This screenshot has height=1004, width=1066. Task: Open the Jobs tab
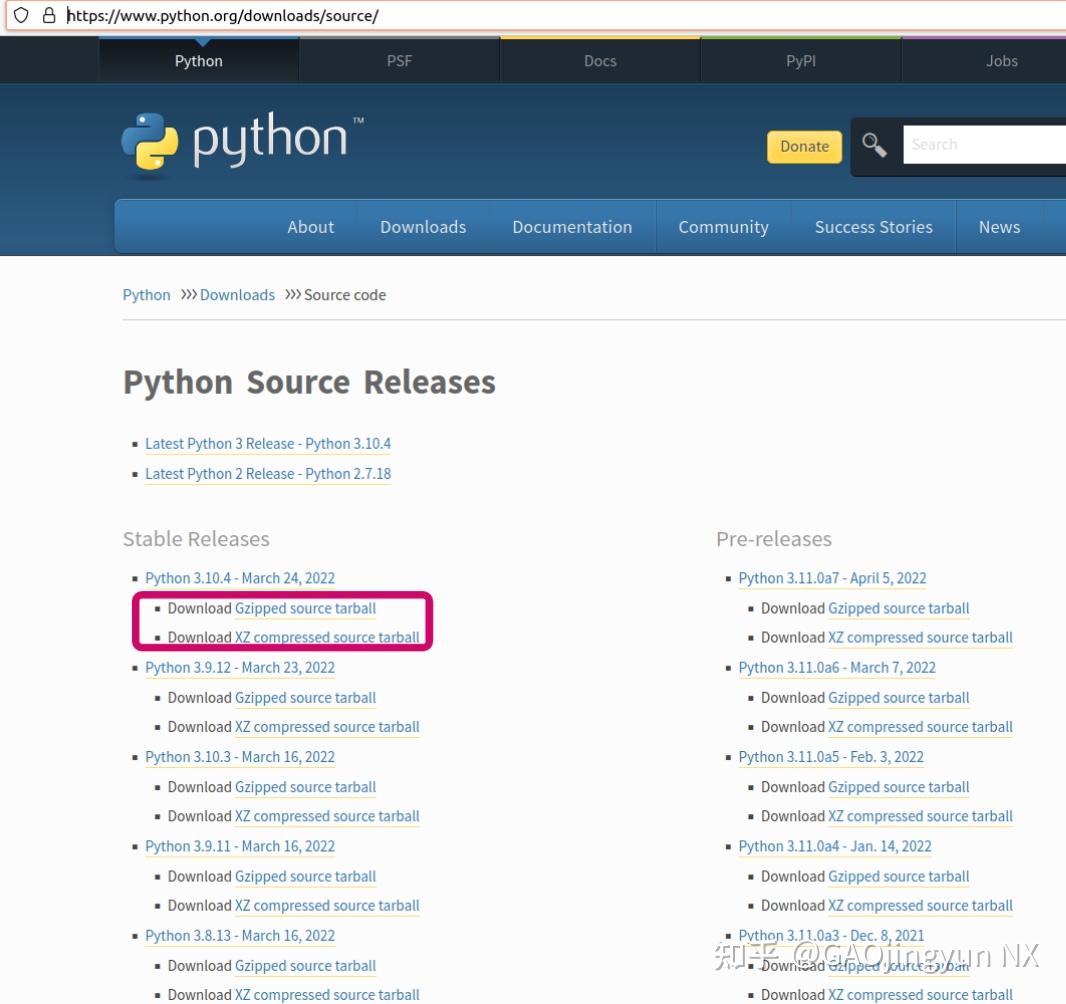coord(1001,60)
